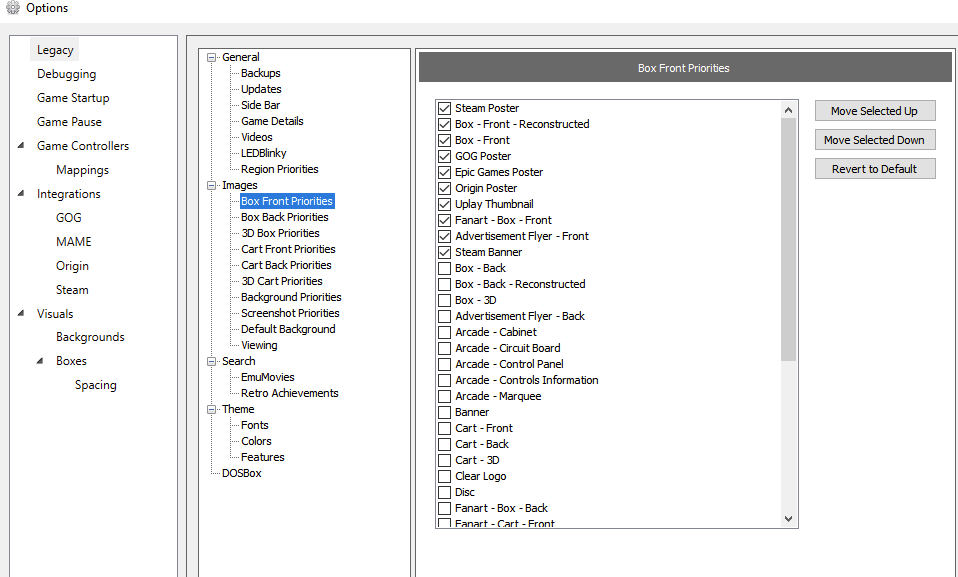
Task: Open the Legacy options section
Action: click(x=55, y=50)
